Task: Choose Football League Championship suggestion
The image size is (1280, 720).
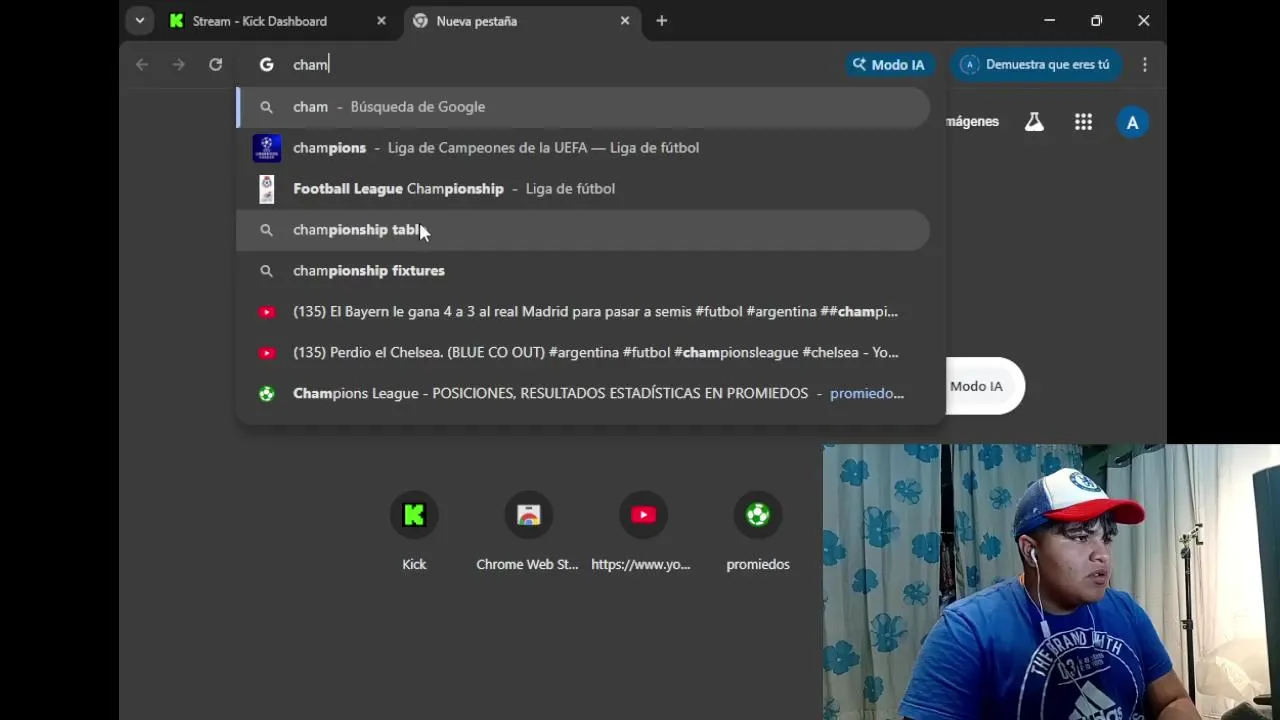Action: click(x=583, y=189)
